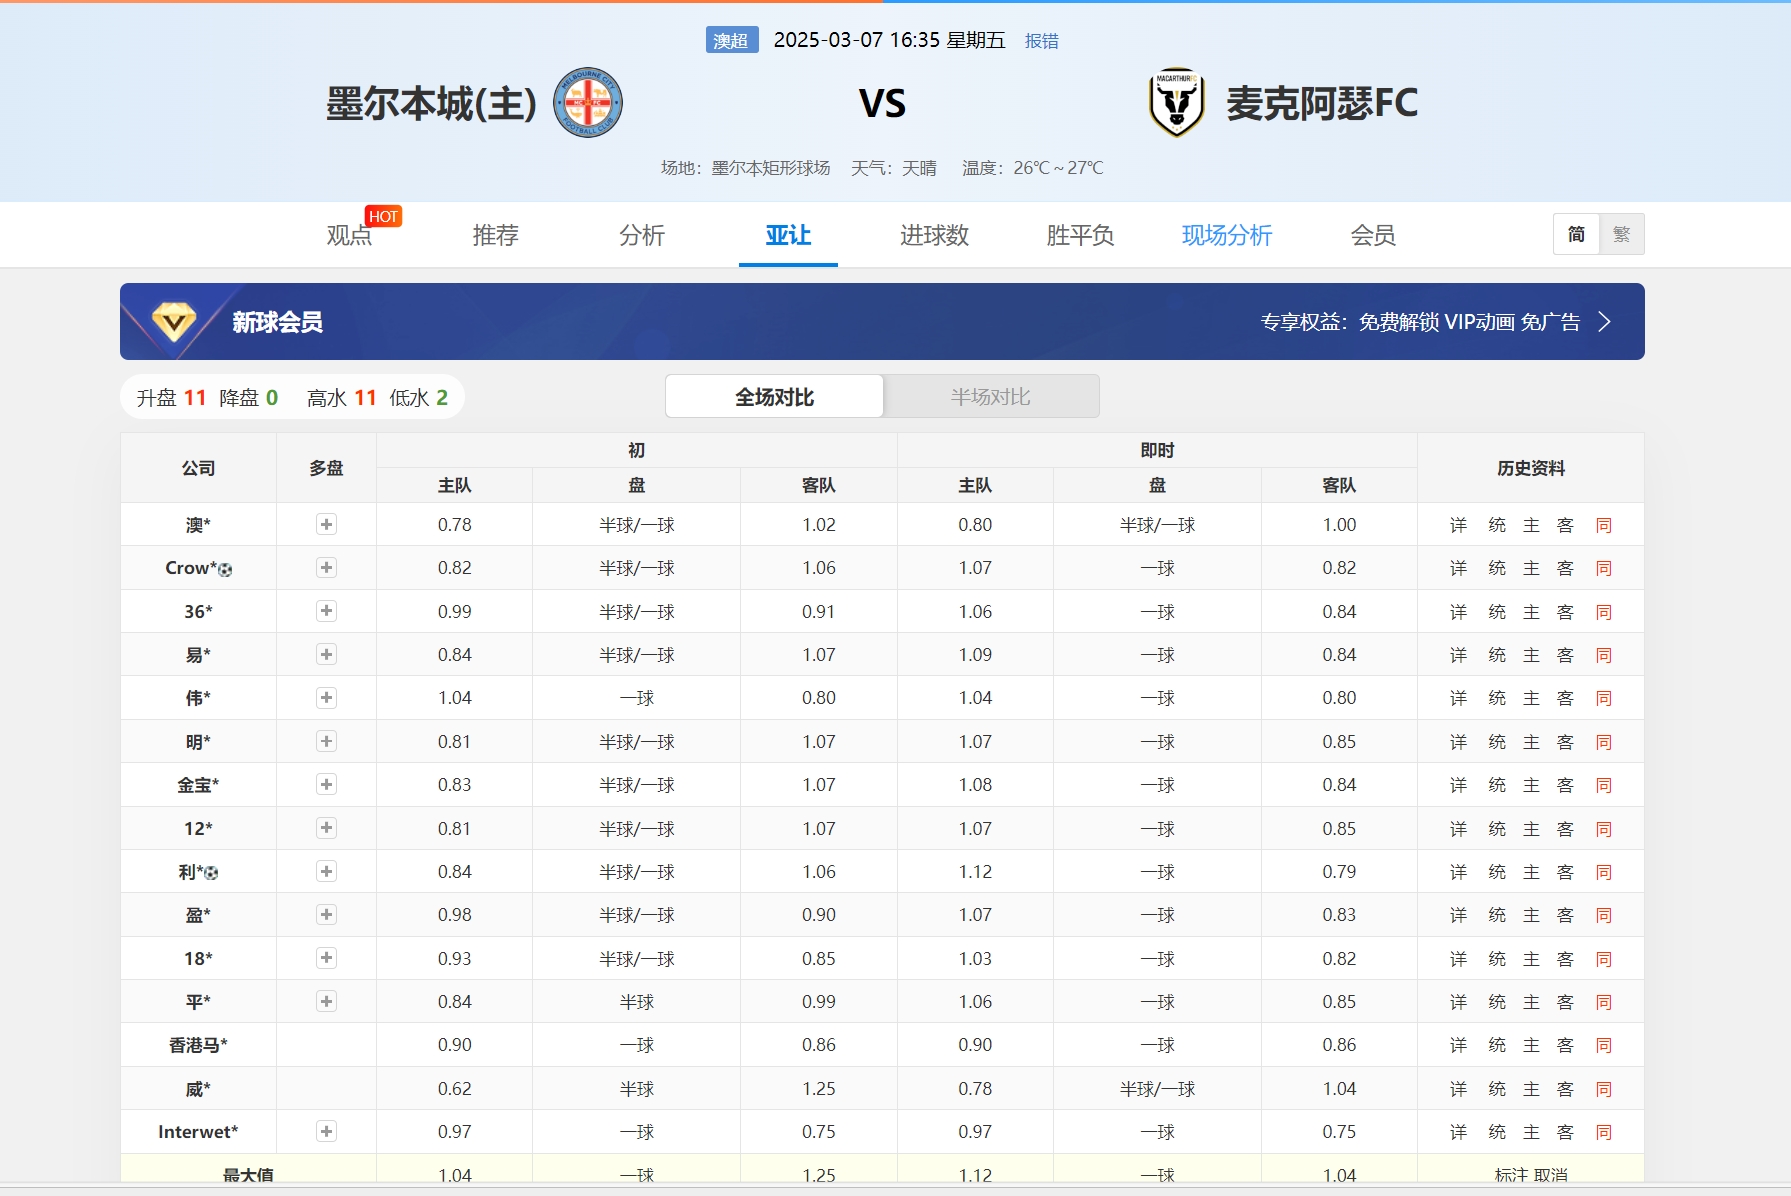Expand multi-handicap plus for 澳* row

326,524
